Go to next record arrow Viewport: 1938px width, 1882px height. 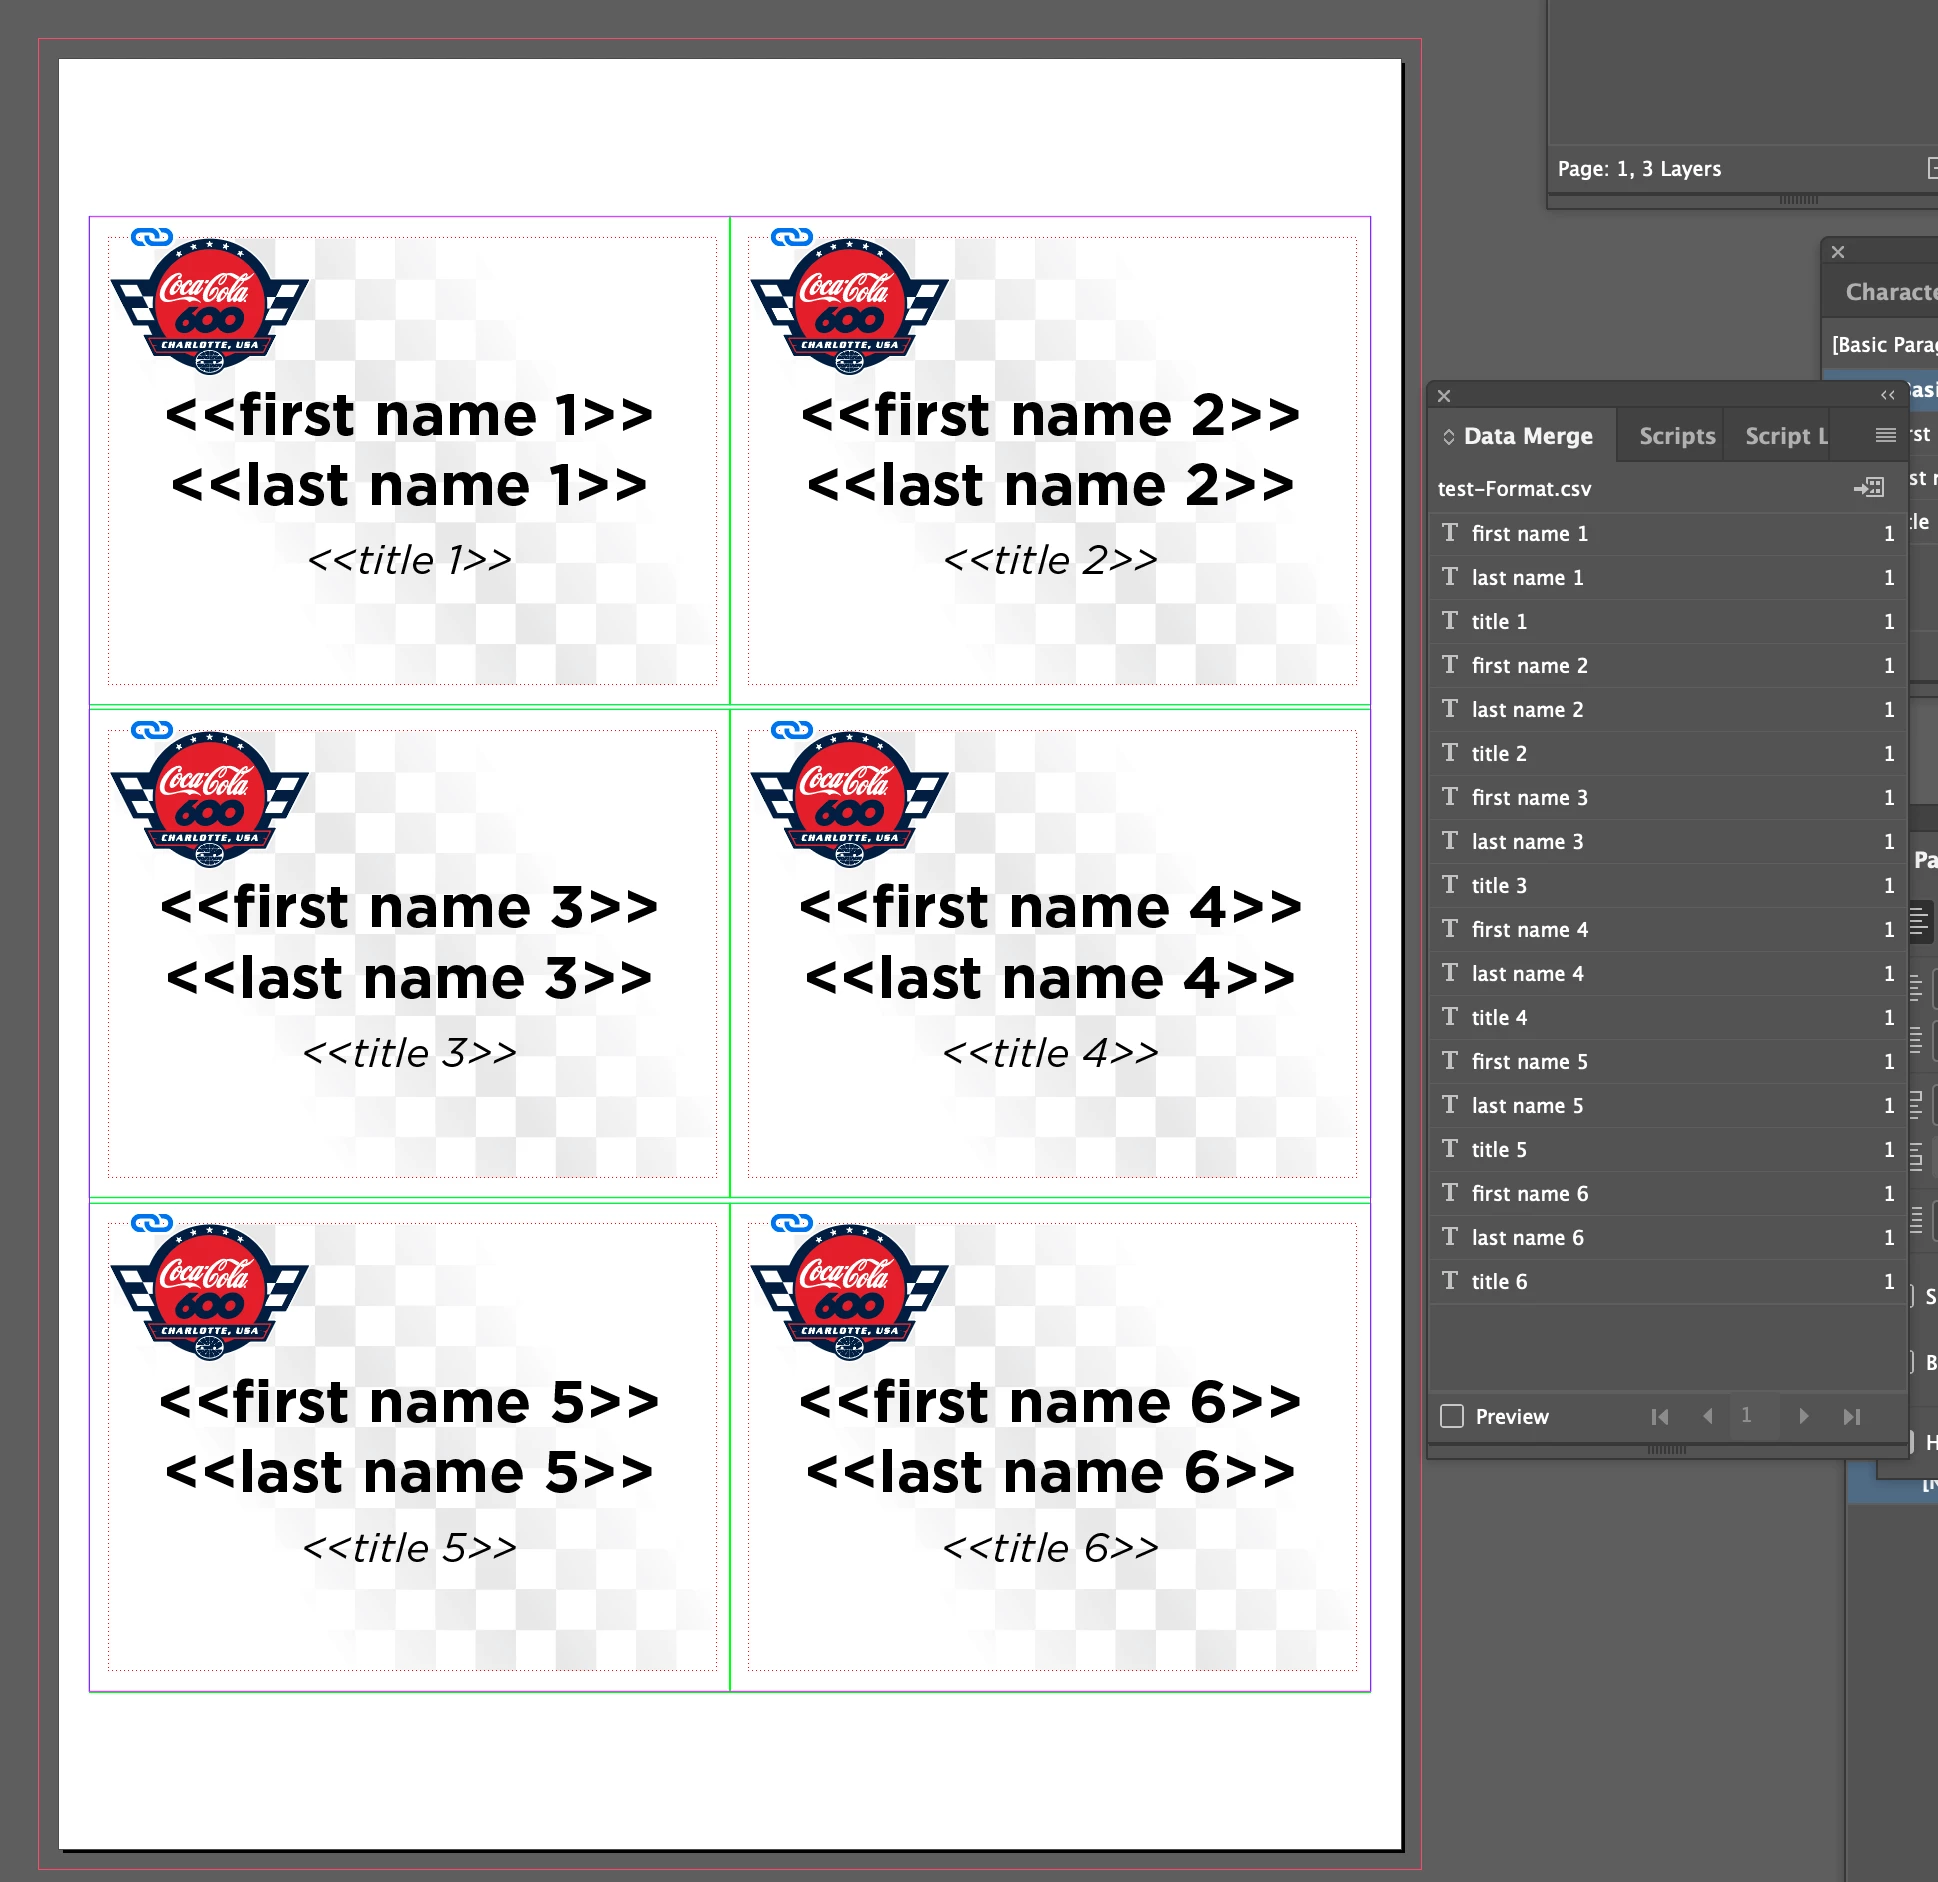point(1803,1416)
